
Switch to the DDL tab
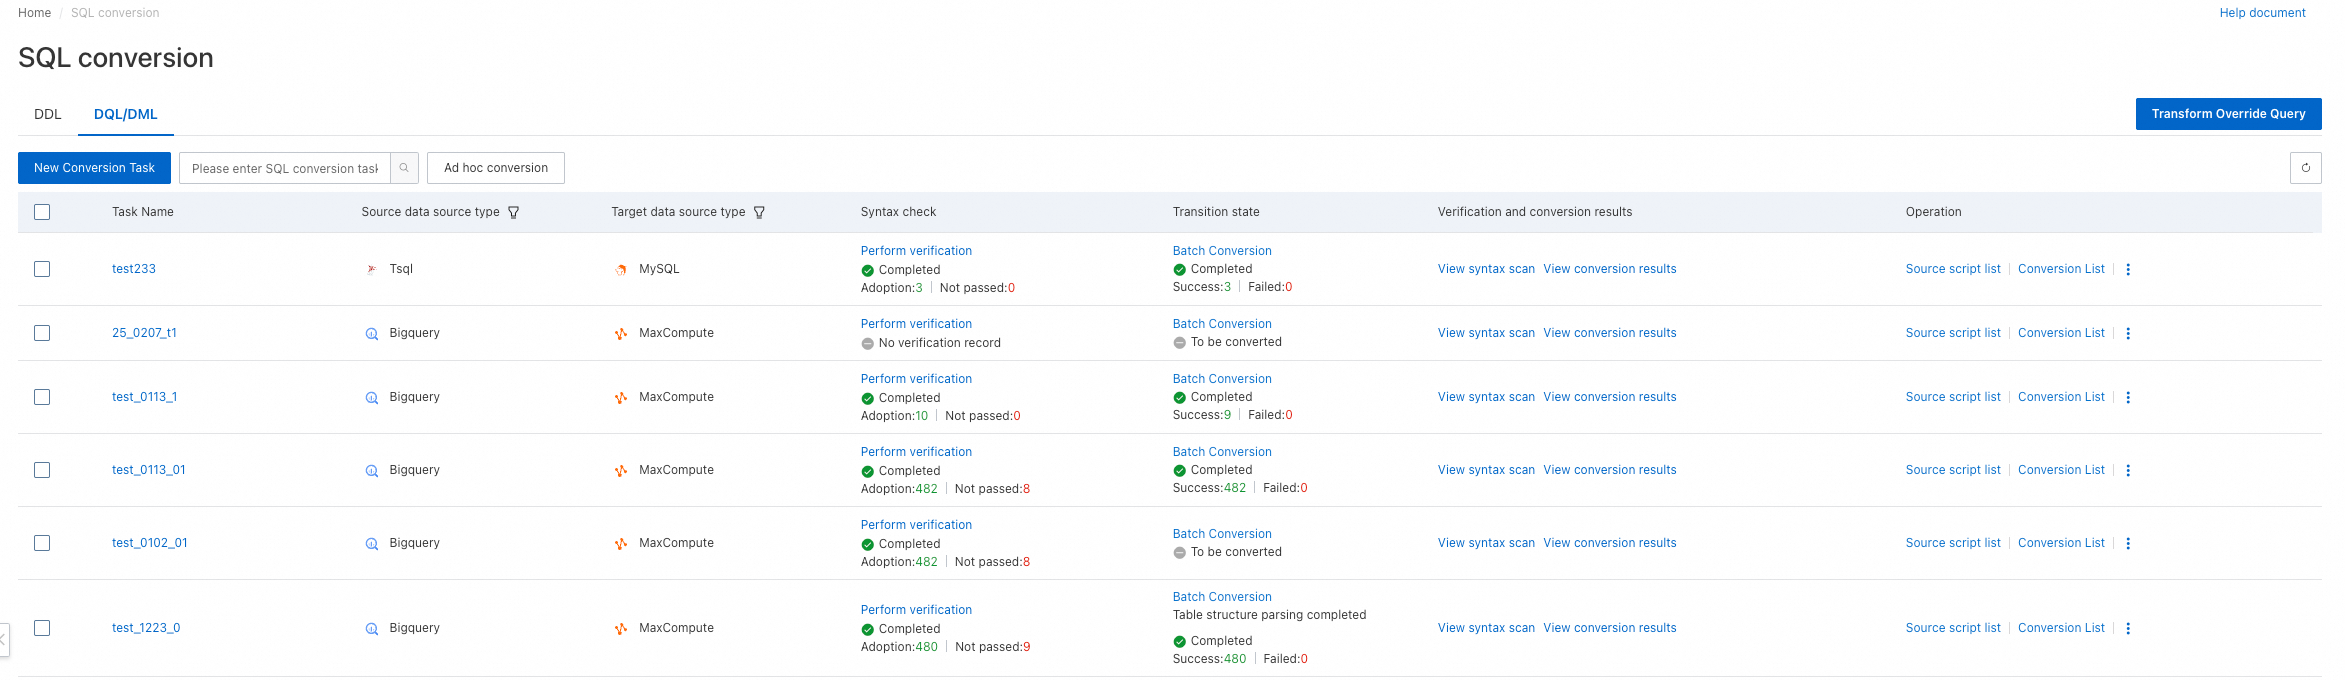[48, 114]
